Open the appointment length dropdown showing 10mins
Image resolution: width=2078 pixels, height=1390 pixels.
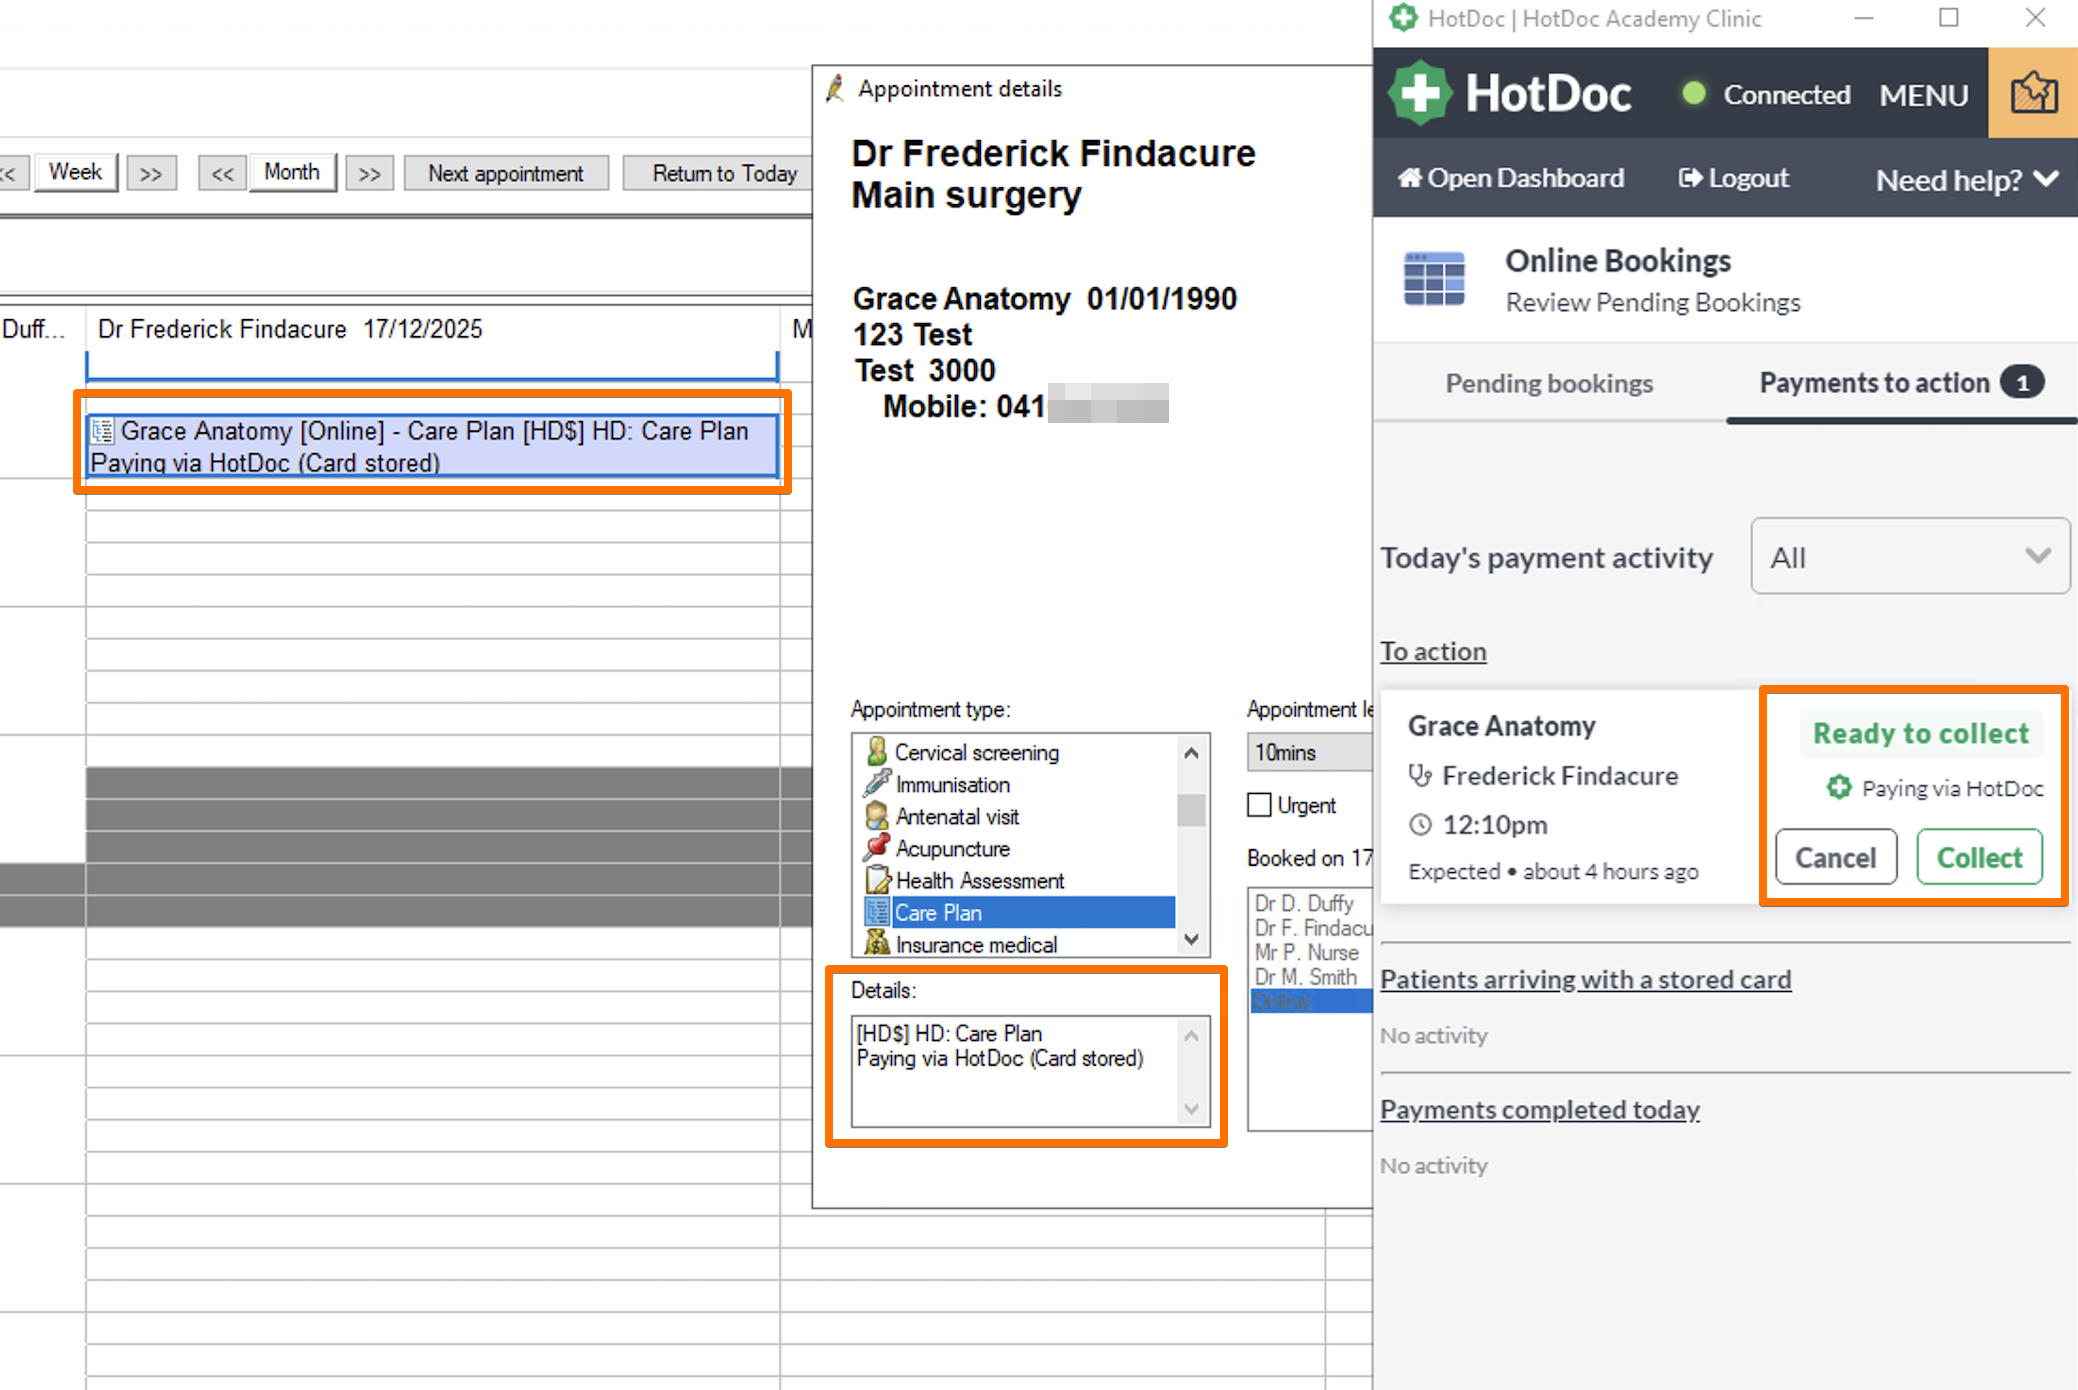tap(1310, 752)
